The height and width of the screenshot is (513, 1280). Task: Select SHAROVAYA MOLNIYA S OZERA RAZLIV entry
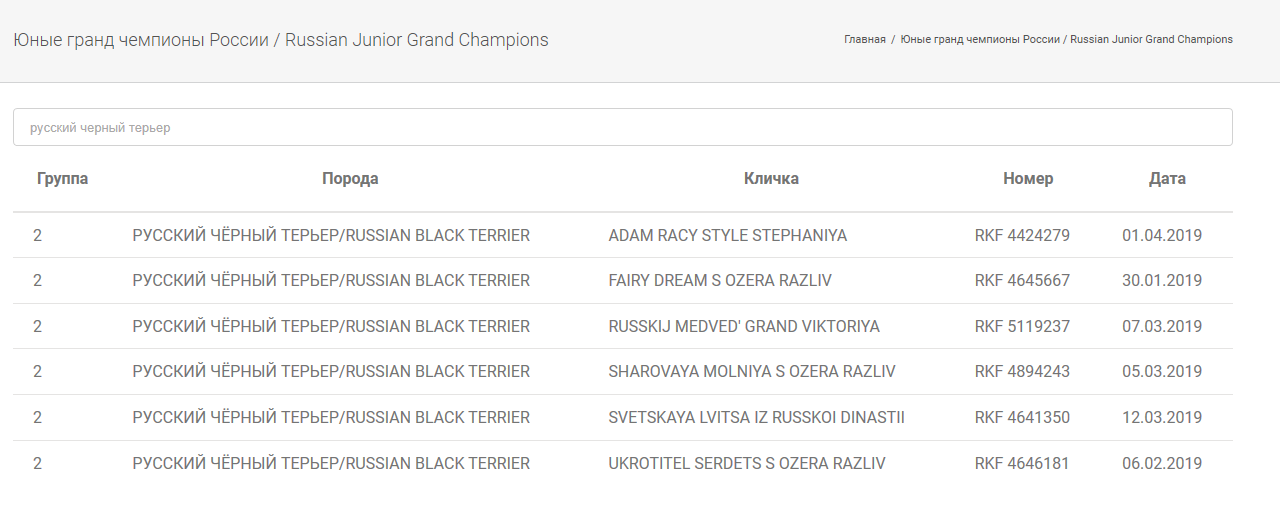click(752, 372)
